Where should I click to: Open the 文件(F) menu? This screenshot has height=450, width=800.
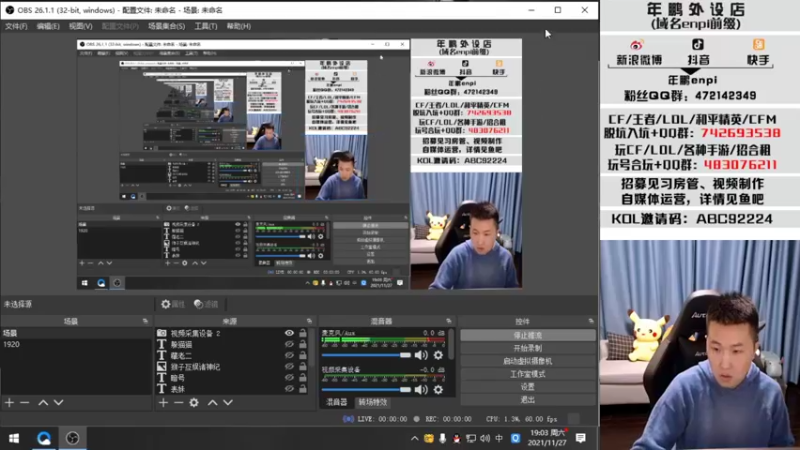[16, 26]
